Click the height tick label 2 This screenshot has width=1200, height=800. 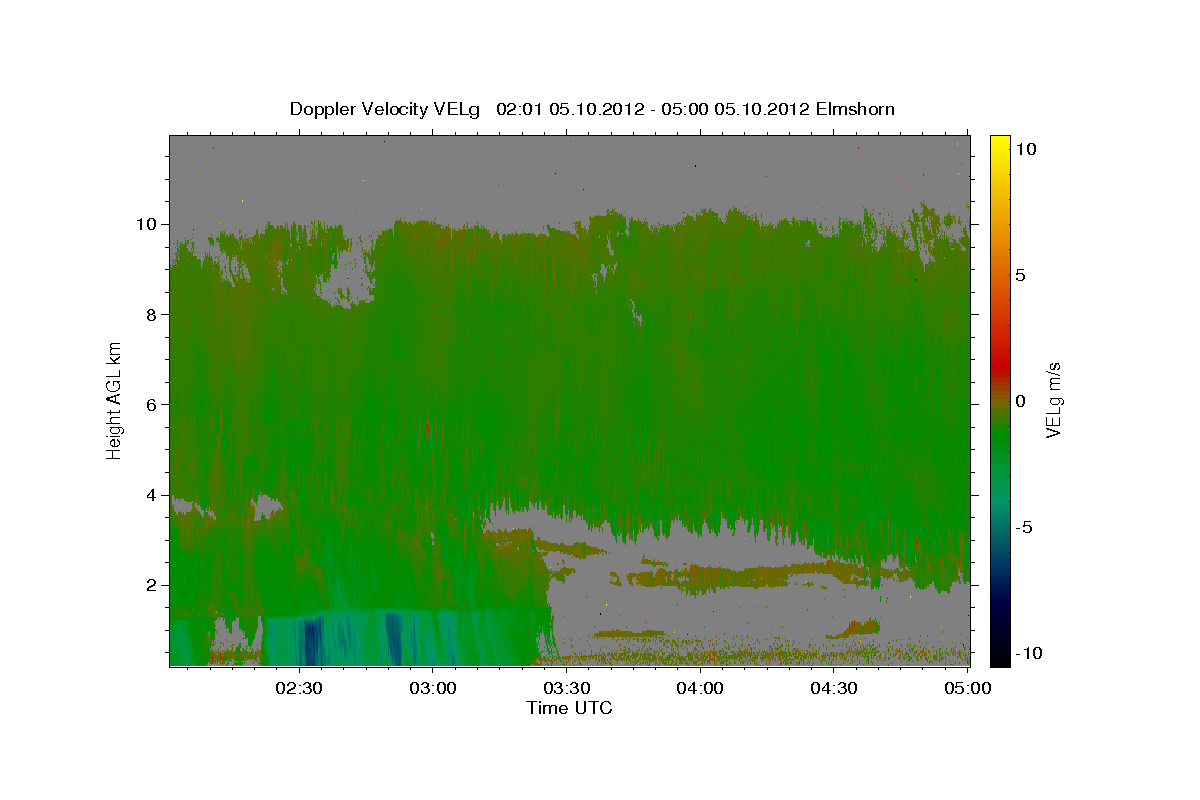point(153,585)
